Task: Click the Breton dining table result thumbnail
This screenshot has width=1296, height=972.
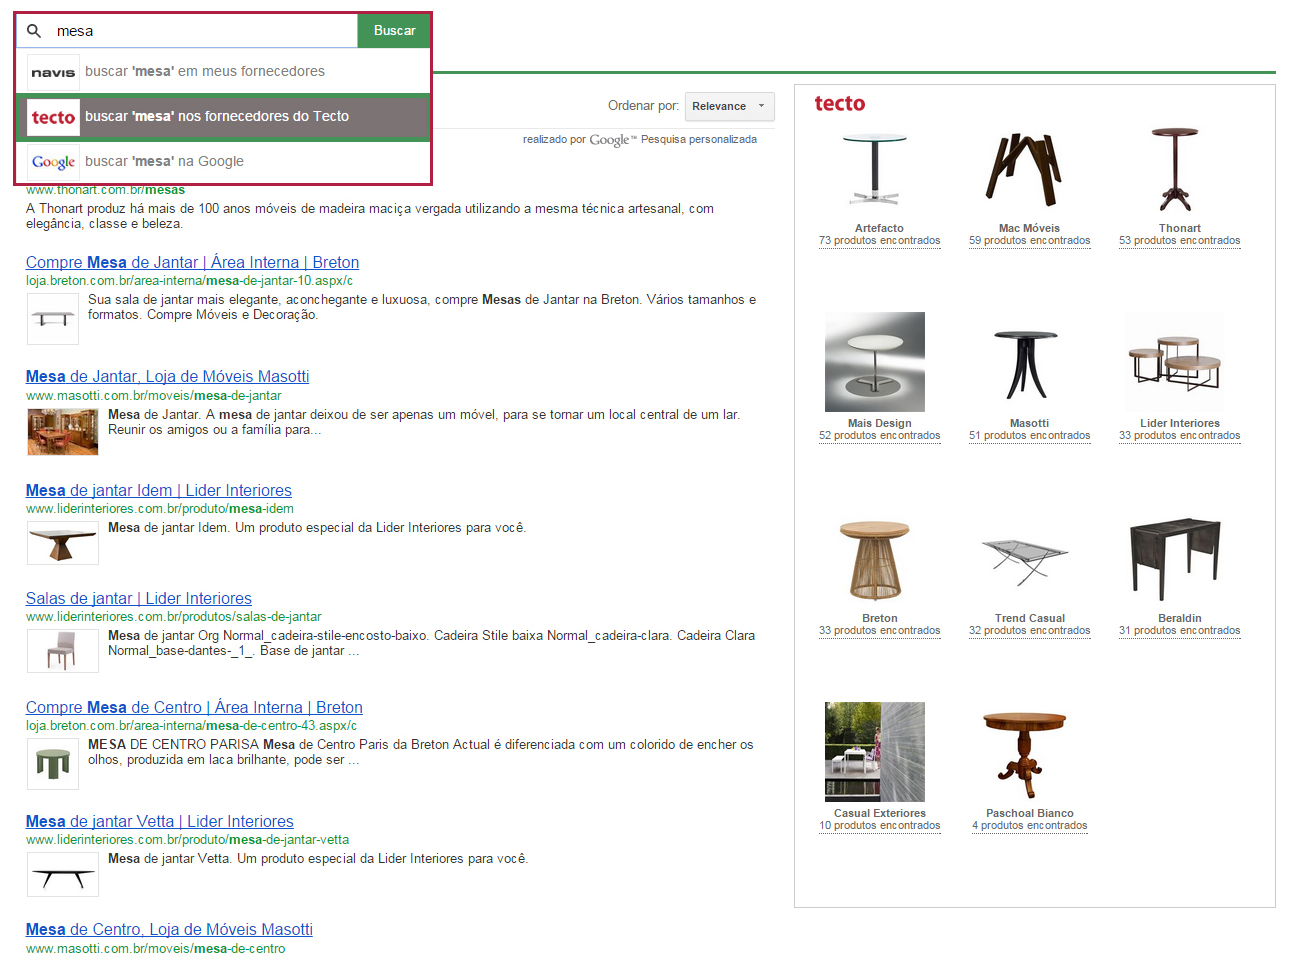Action: pos(53,320)
